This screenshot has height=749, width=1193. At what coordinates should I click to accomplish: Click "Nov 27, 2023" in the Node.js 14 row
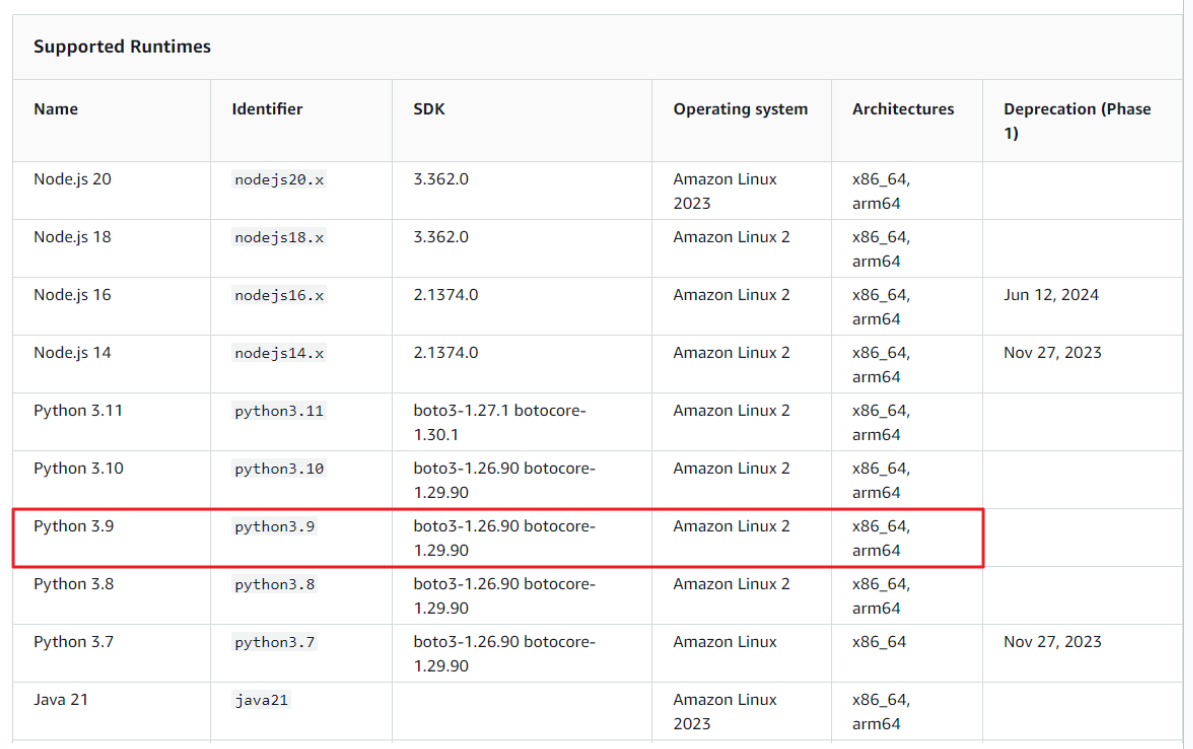coord(1053,352)
